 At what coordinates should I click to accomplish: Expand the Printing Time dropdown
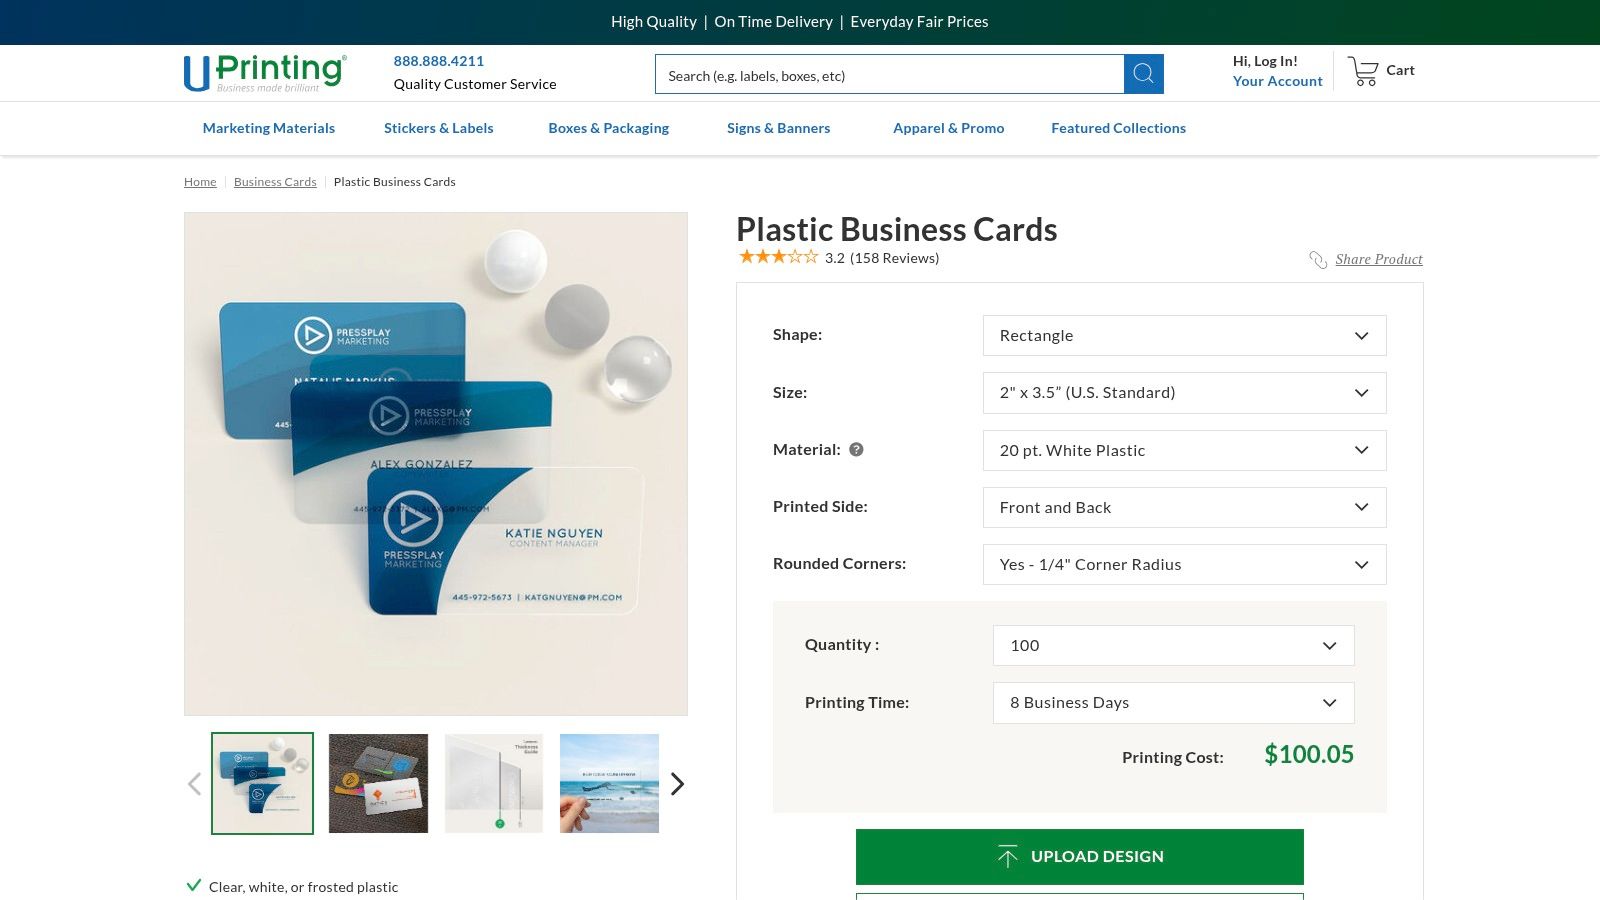click(x=1173, y=703)
